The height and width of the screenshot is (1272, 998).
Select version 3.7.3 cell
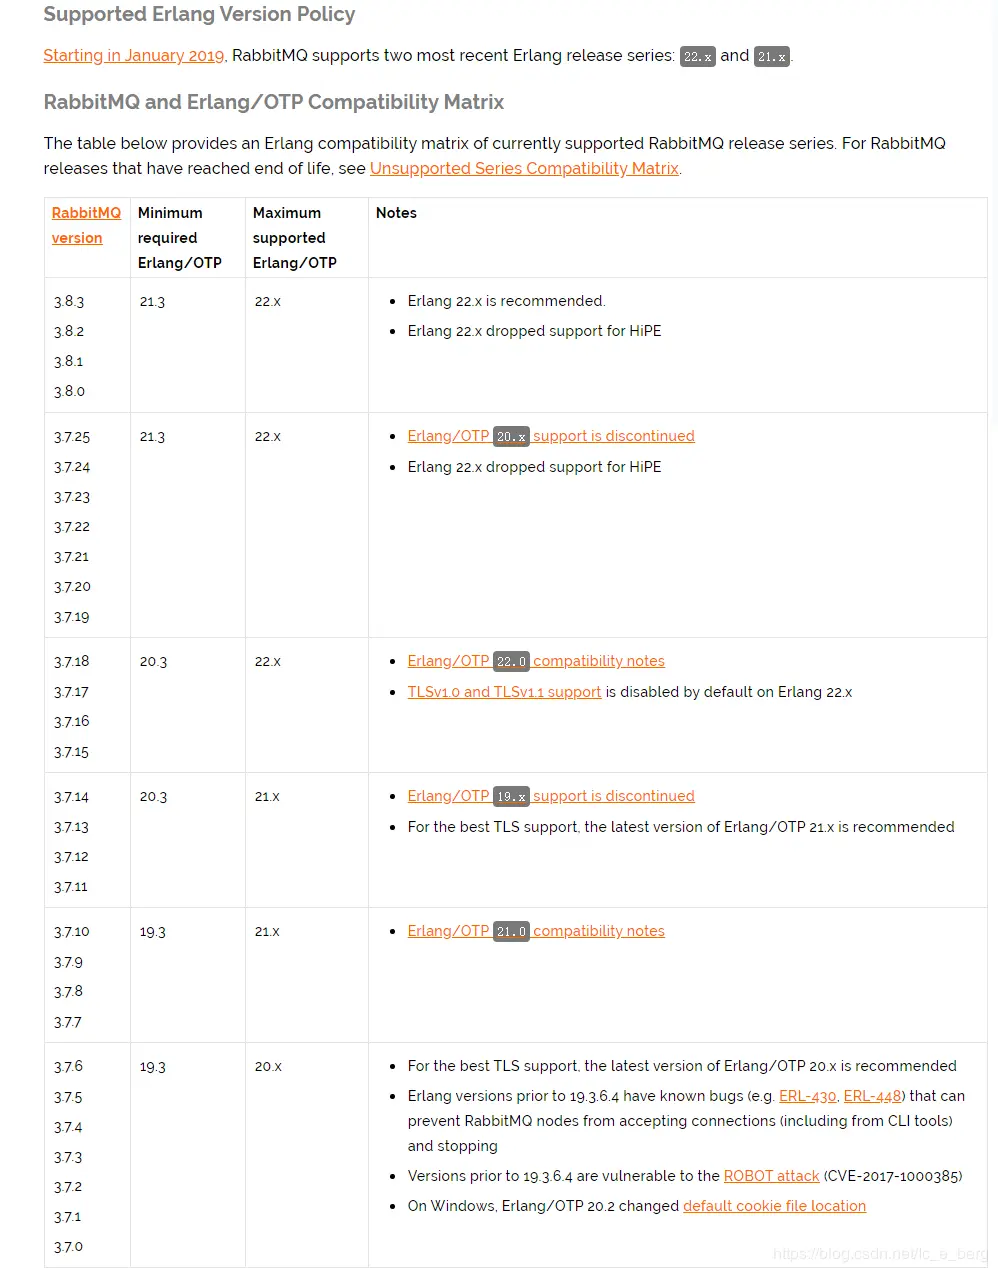coord(69,1157)
